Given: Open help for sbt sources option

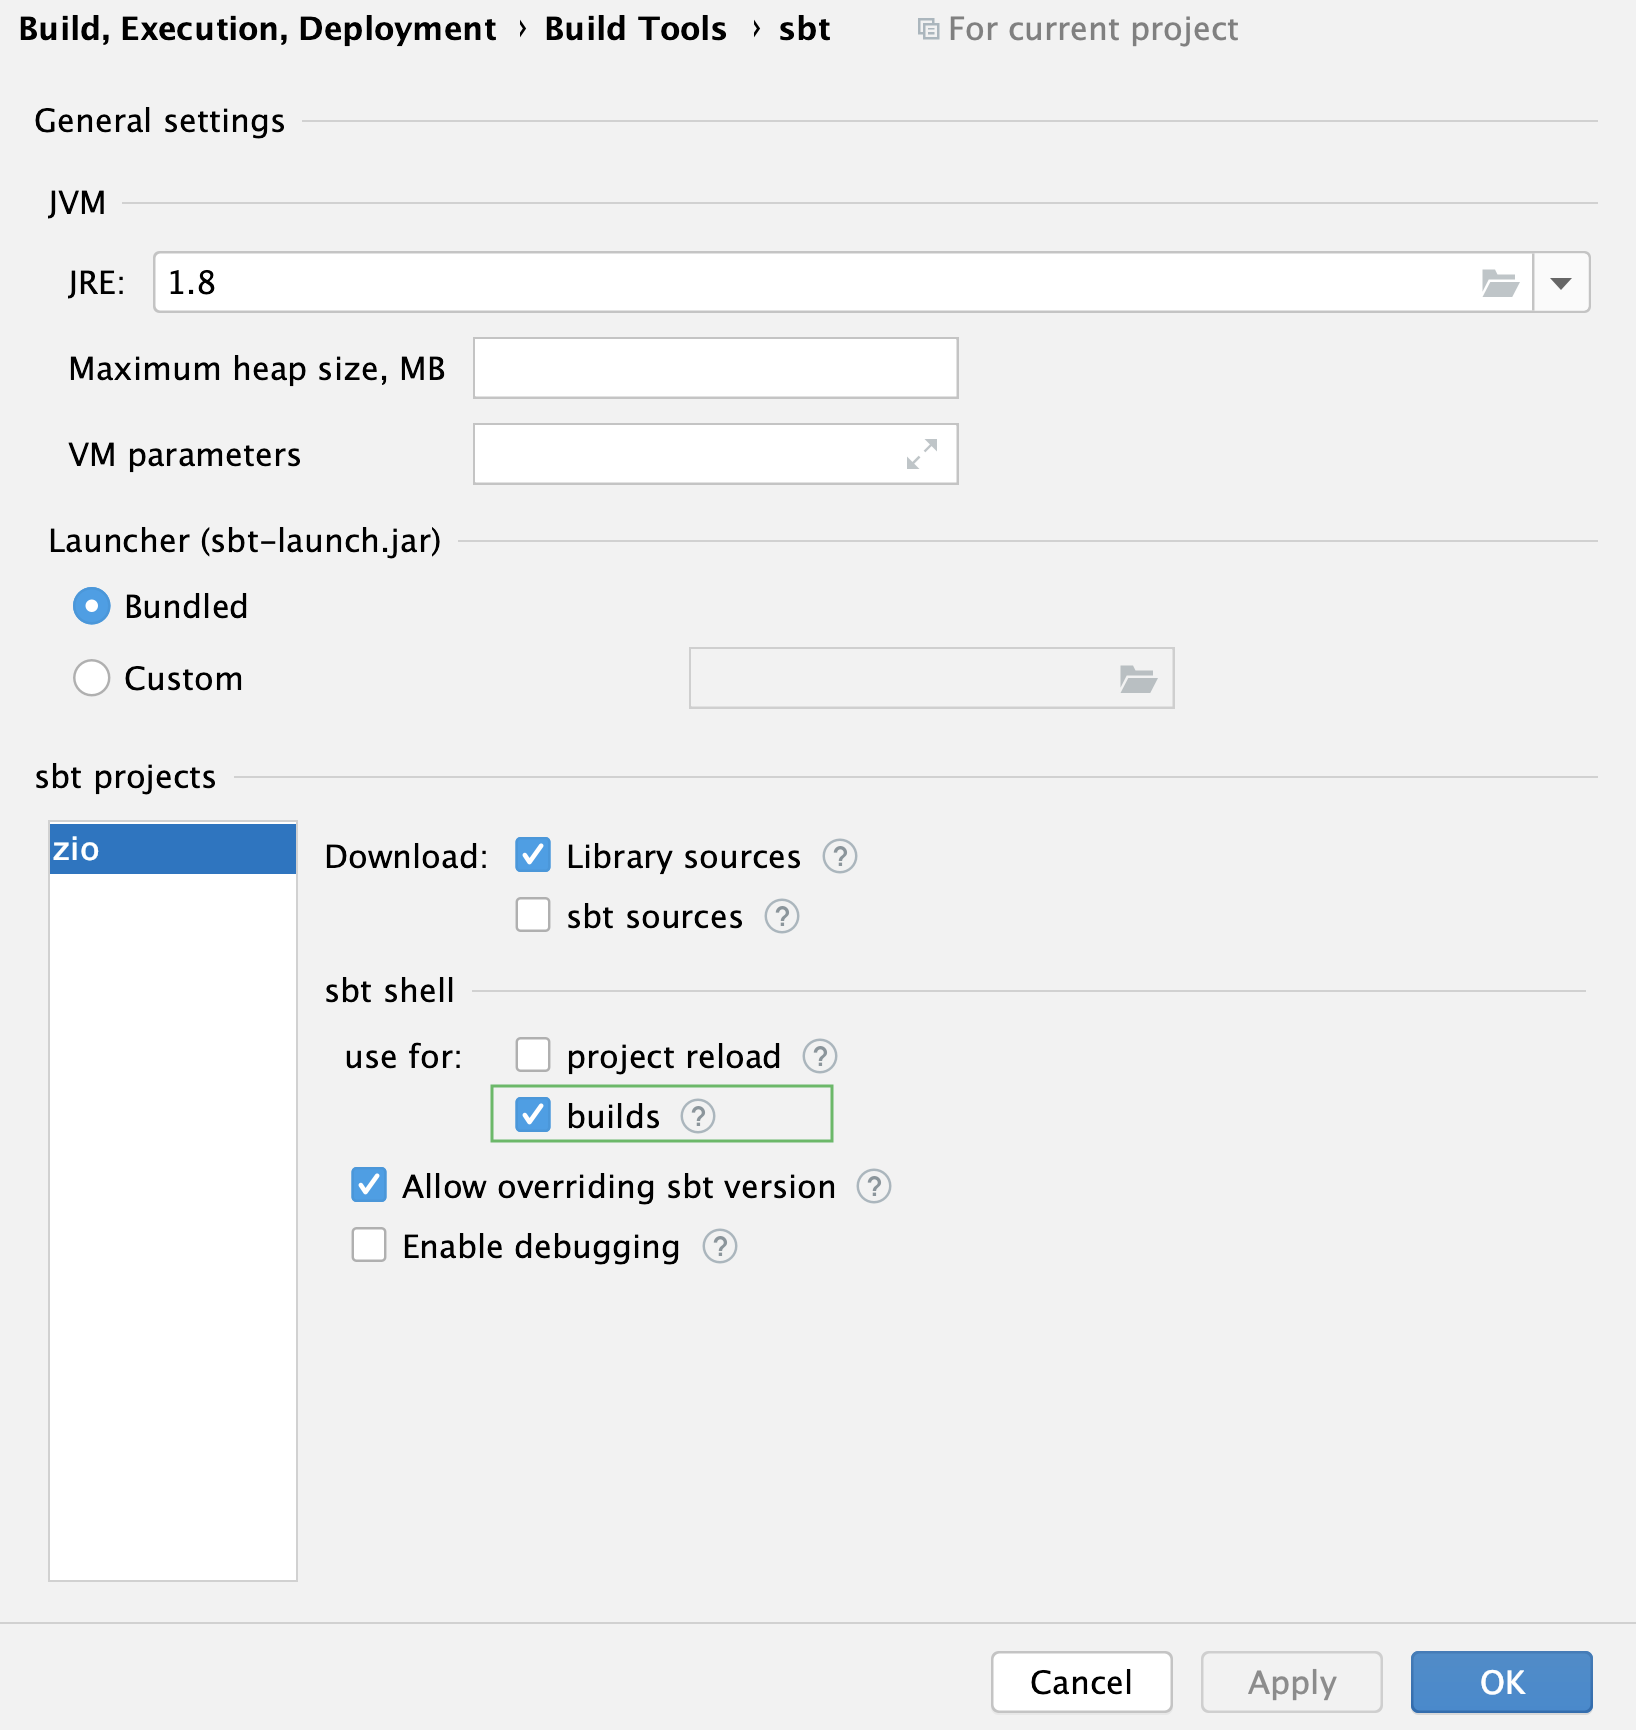Looking at the screenshot, I should click(783, 916).
